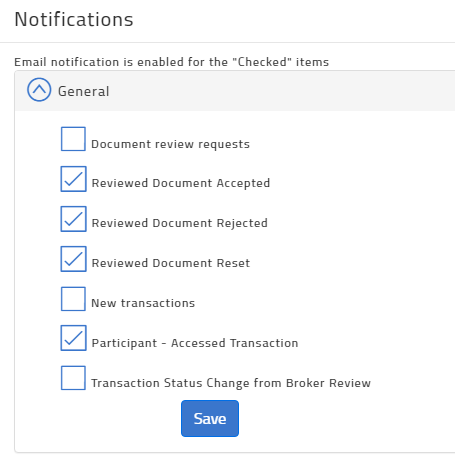Image resolution: width=455 pixels, height=458 pixels.
Task: Click the General section title text
Action: (84, 91)
